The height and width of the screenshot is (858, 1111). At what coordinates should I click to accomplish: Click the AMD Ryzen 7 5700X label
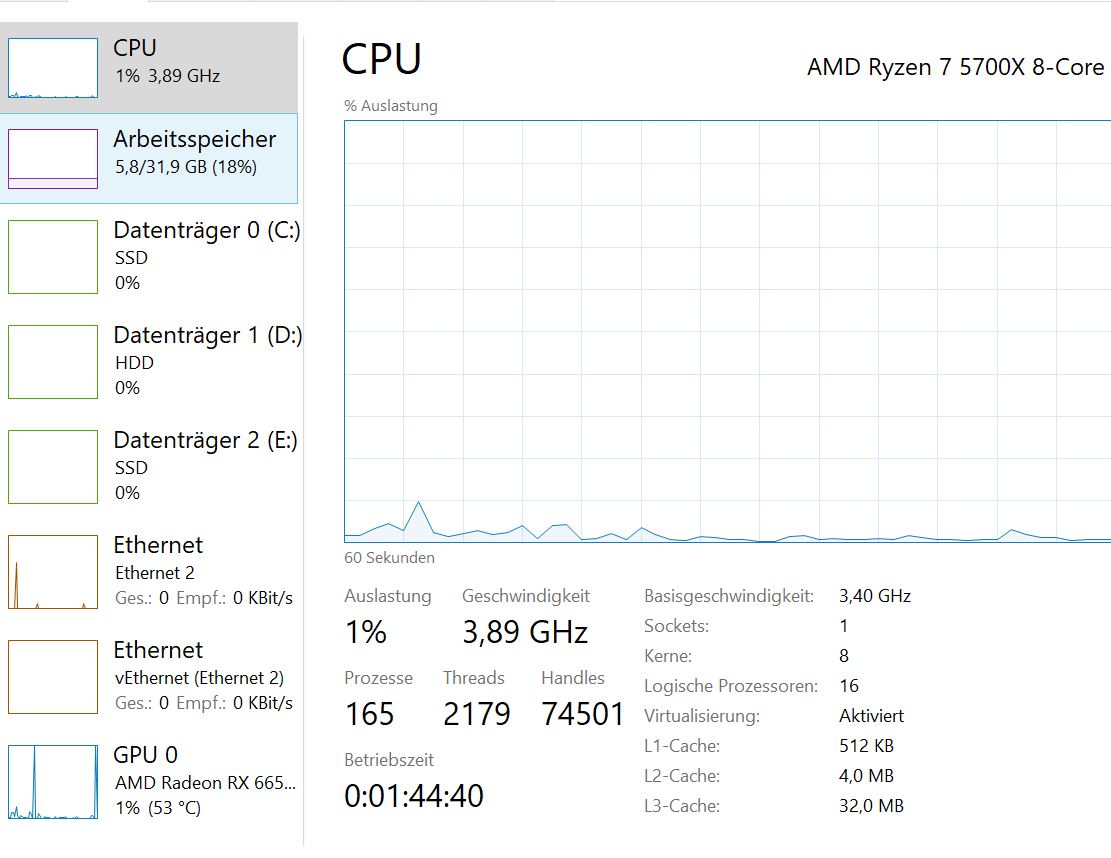(955, 67)
